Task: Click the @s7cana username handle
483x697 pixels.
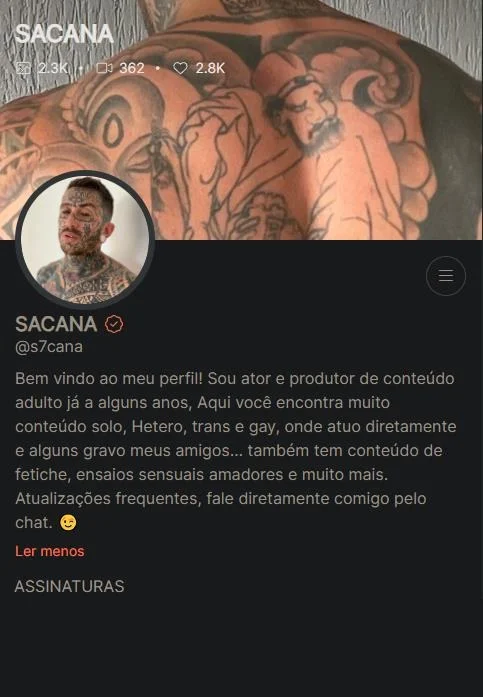Action: [x=49, y=347]
